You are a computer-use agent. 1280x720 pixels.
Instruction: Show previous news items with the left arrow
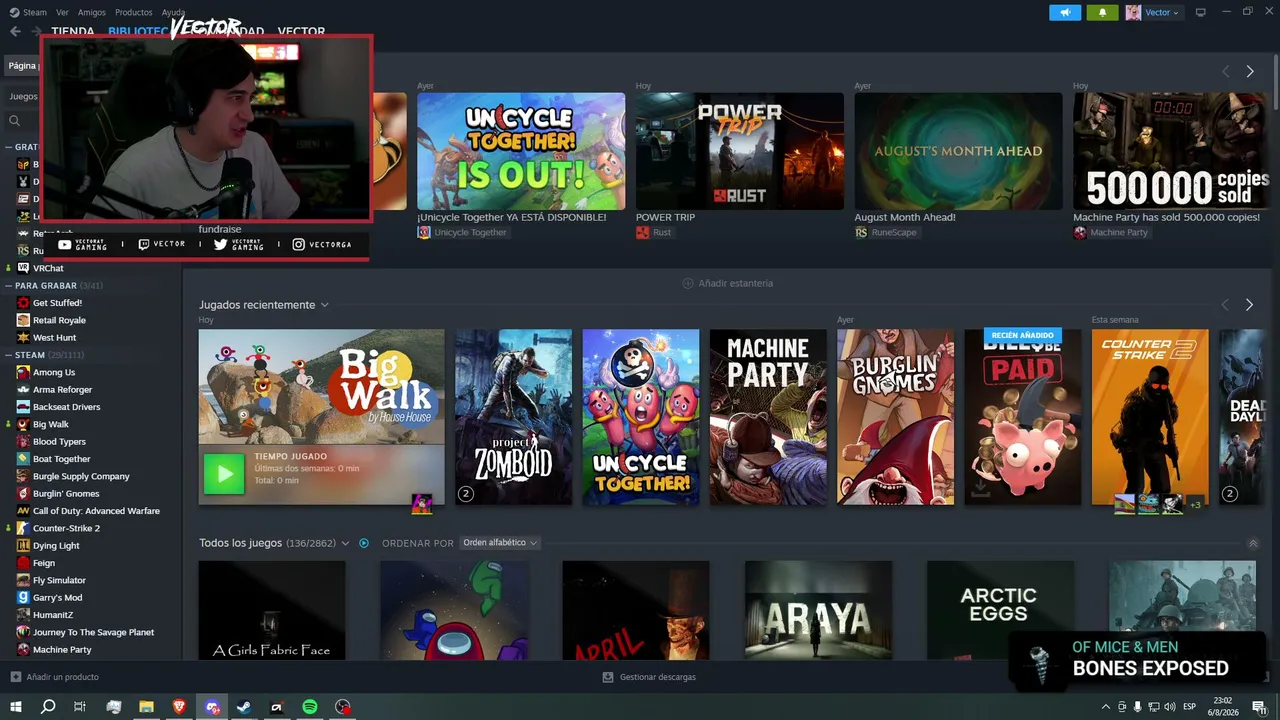click(x=1225, y=72)
